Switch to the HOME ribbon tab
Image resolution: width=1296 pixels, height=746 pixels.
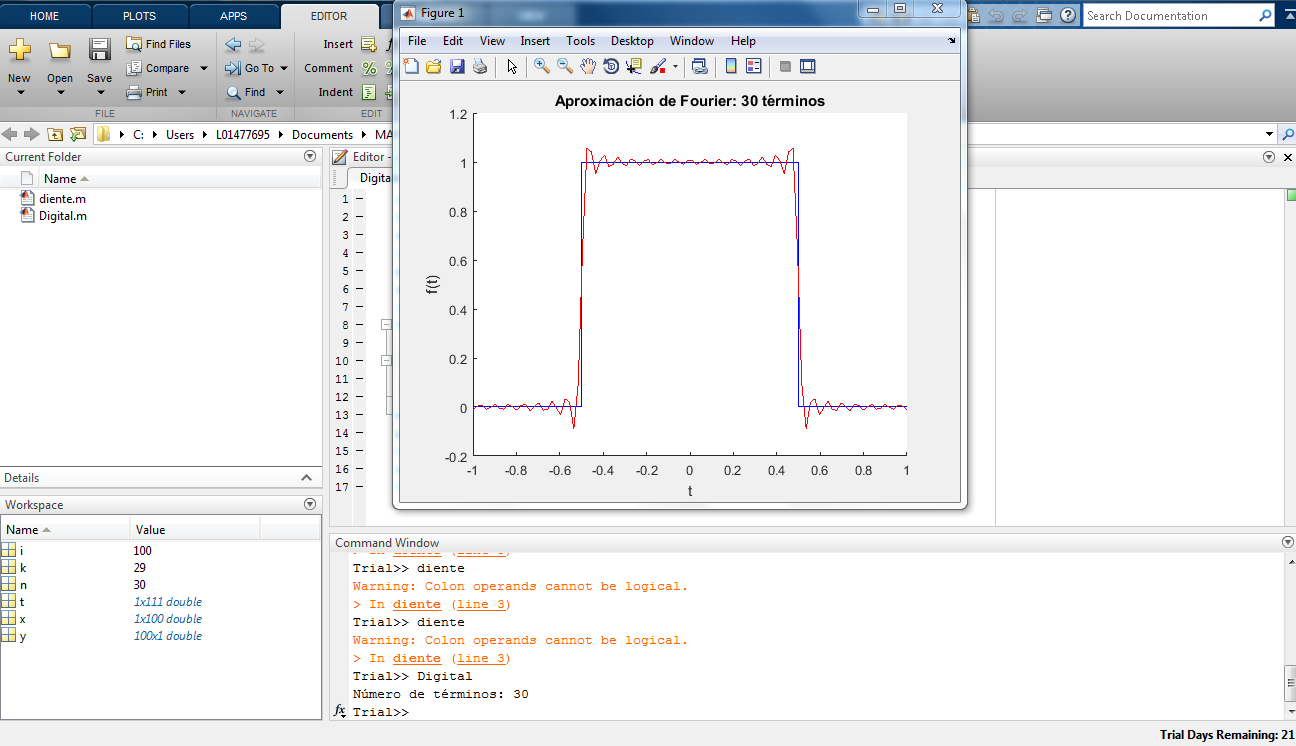pyautogui.click(x=44, y=16)
